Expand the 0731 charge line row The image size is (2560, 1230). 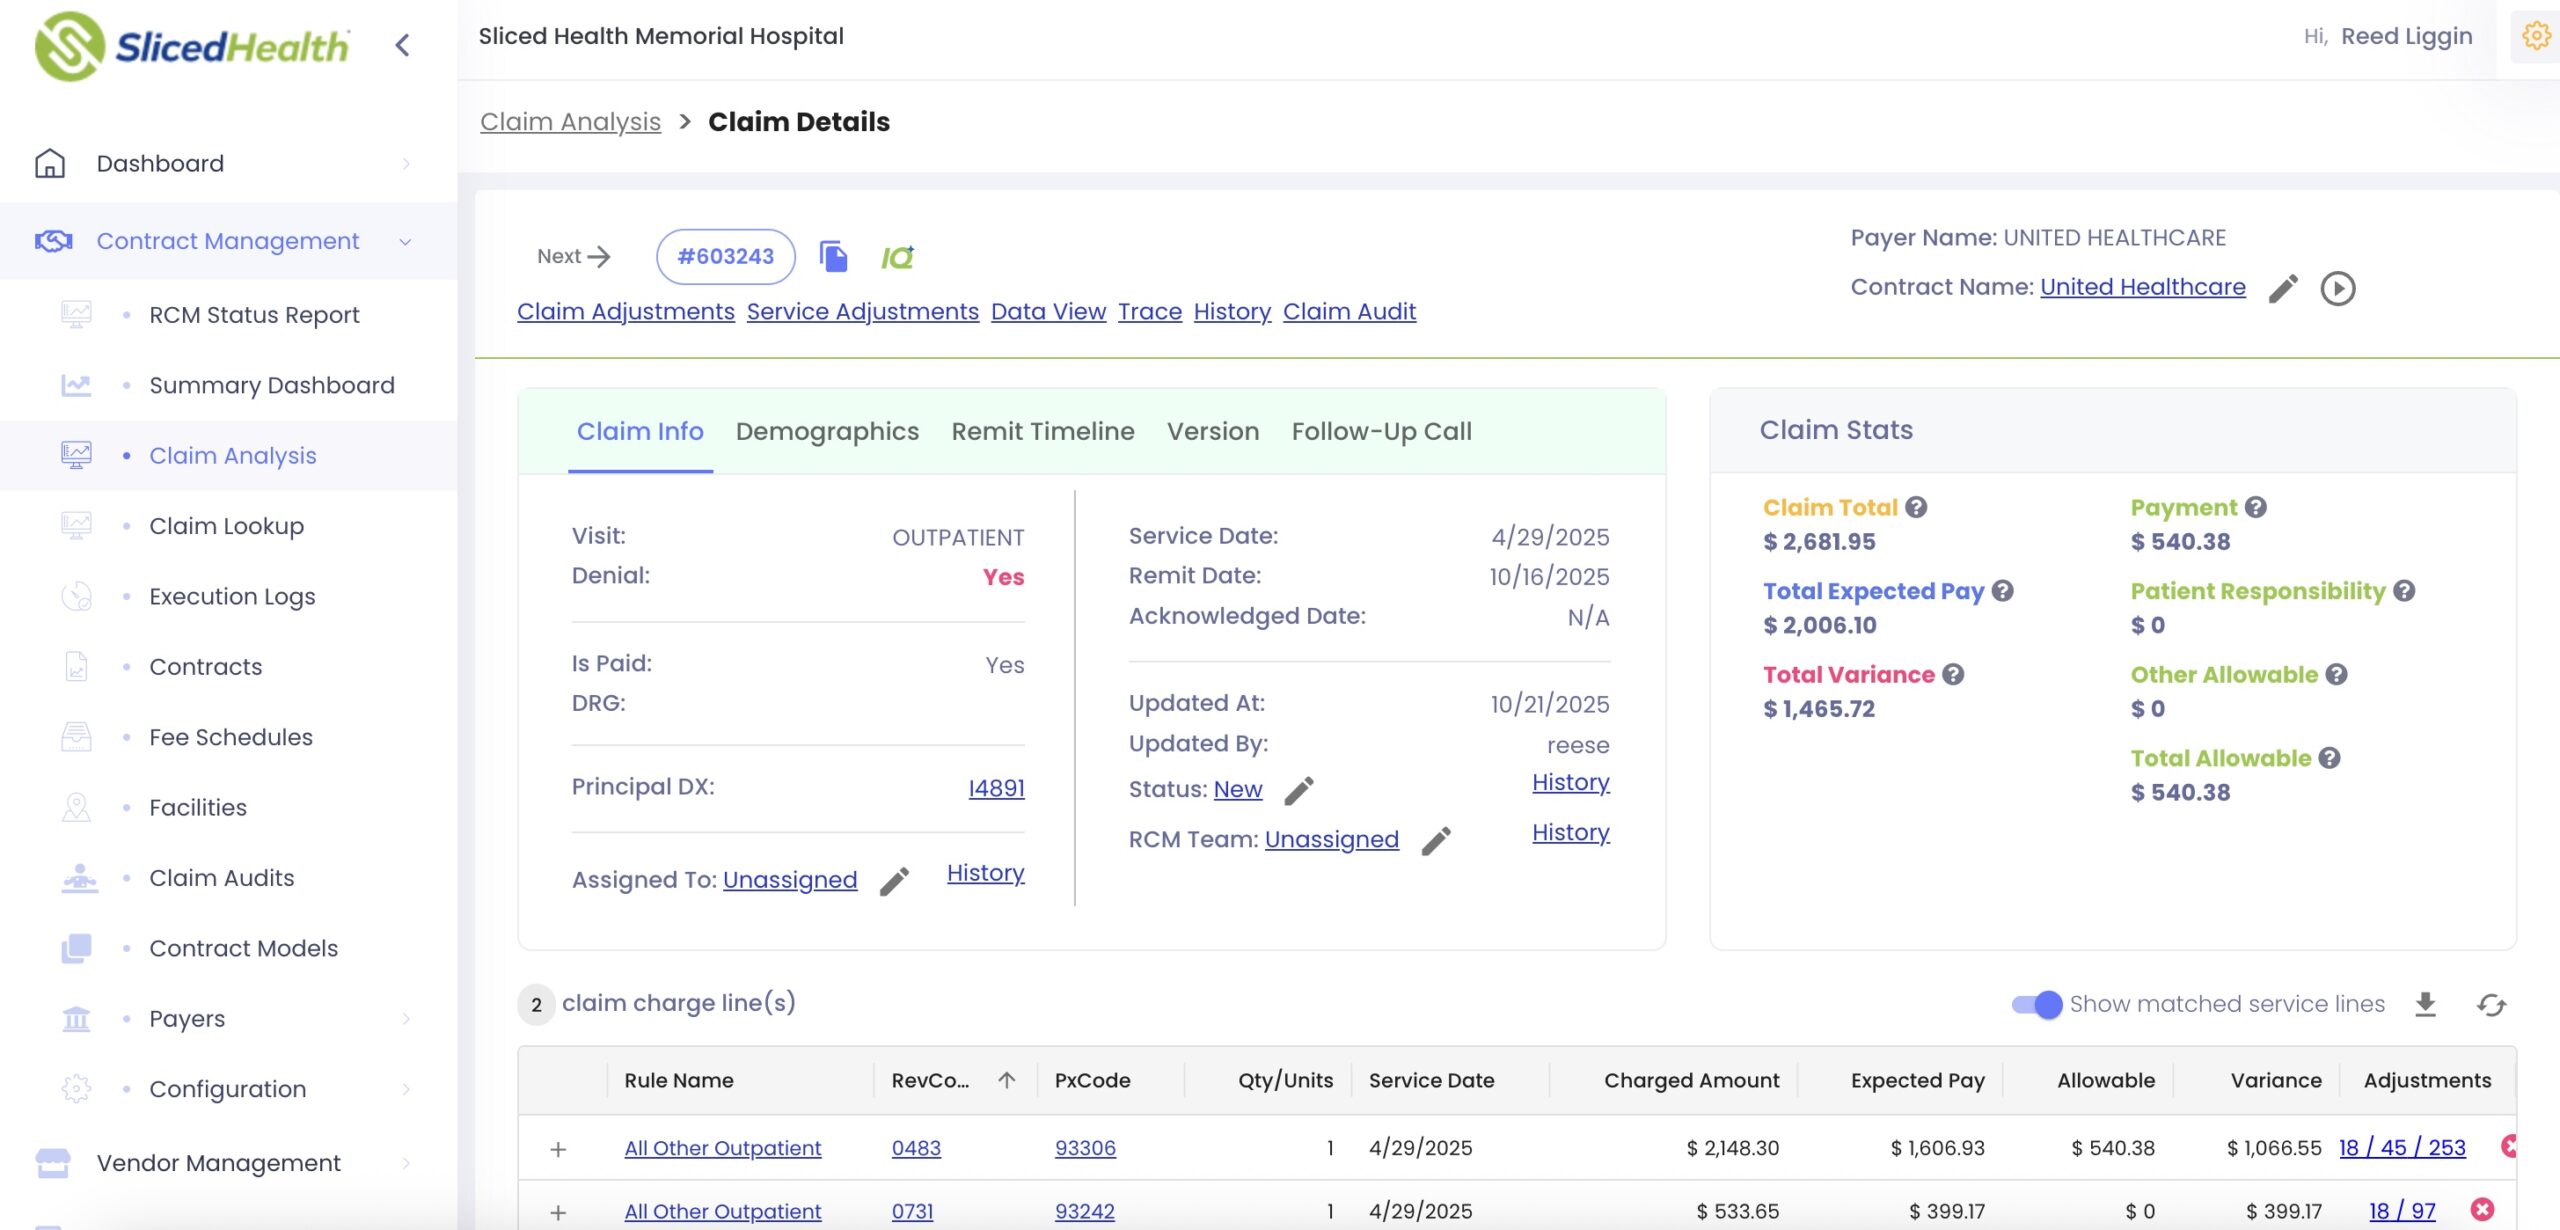coord(558,1212)
